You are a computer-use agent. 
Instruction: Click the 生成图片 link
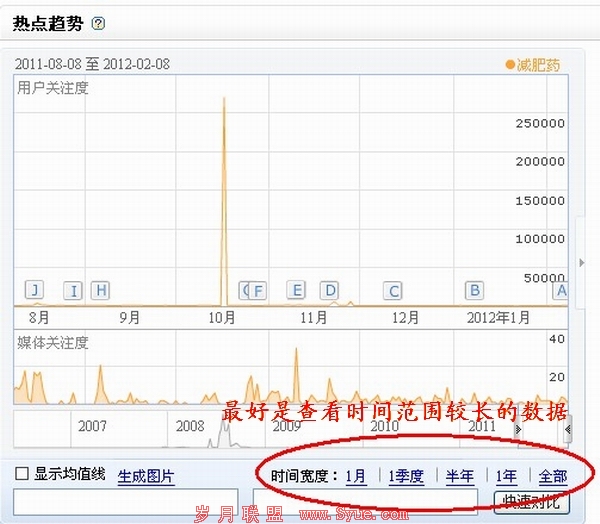tap(145, 475)
